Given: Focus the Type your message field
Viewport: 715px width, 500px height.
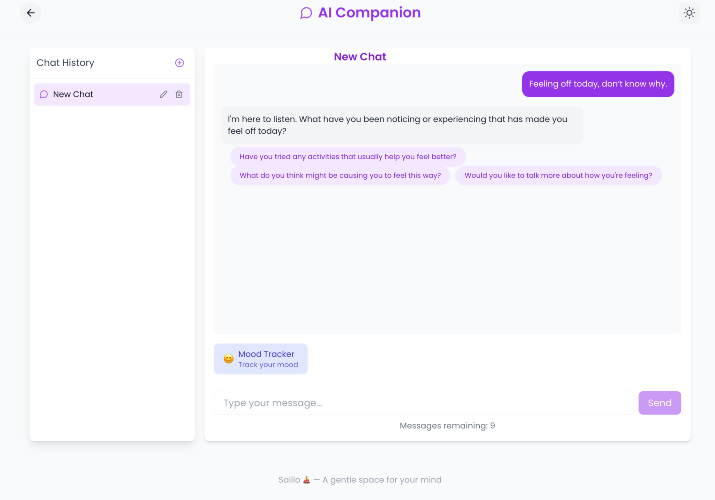Looking at the screenshot, I should click(x=424, y=403).
